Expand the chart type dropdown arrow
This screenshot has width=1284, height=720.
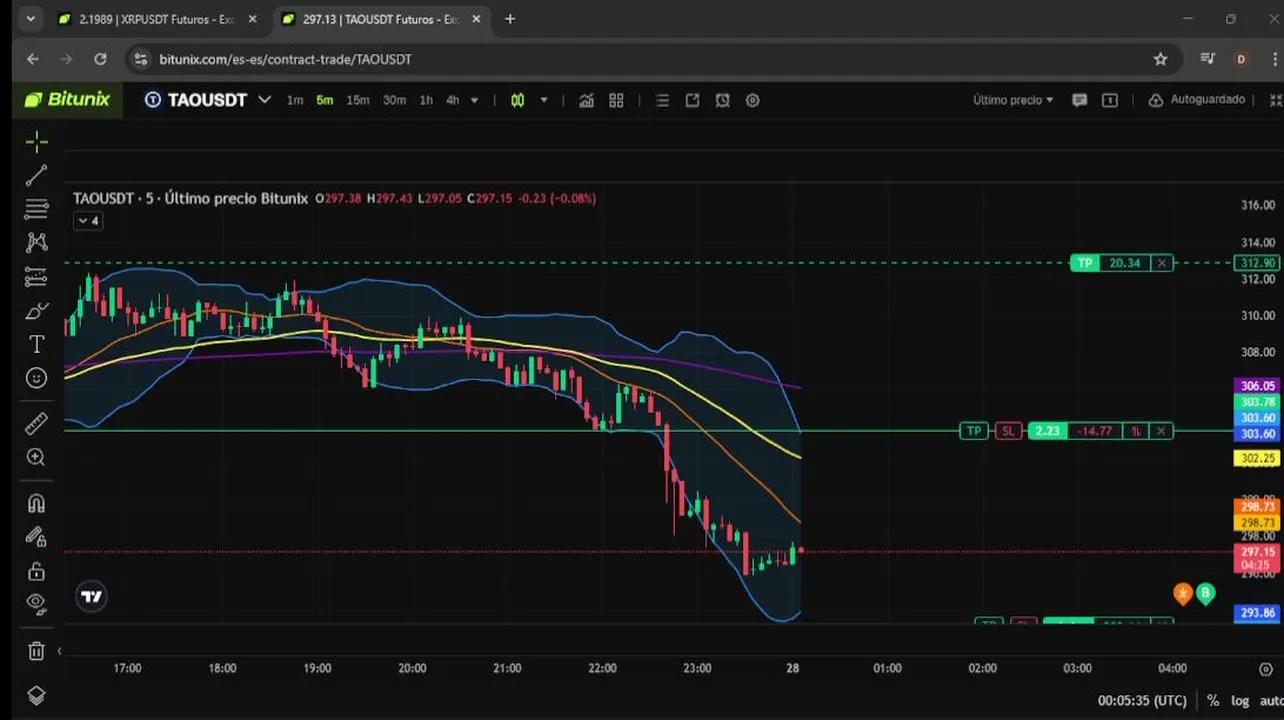[x=544, y=100]
